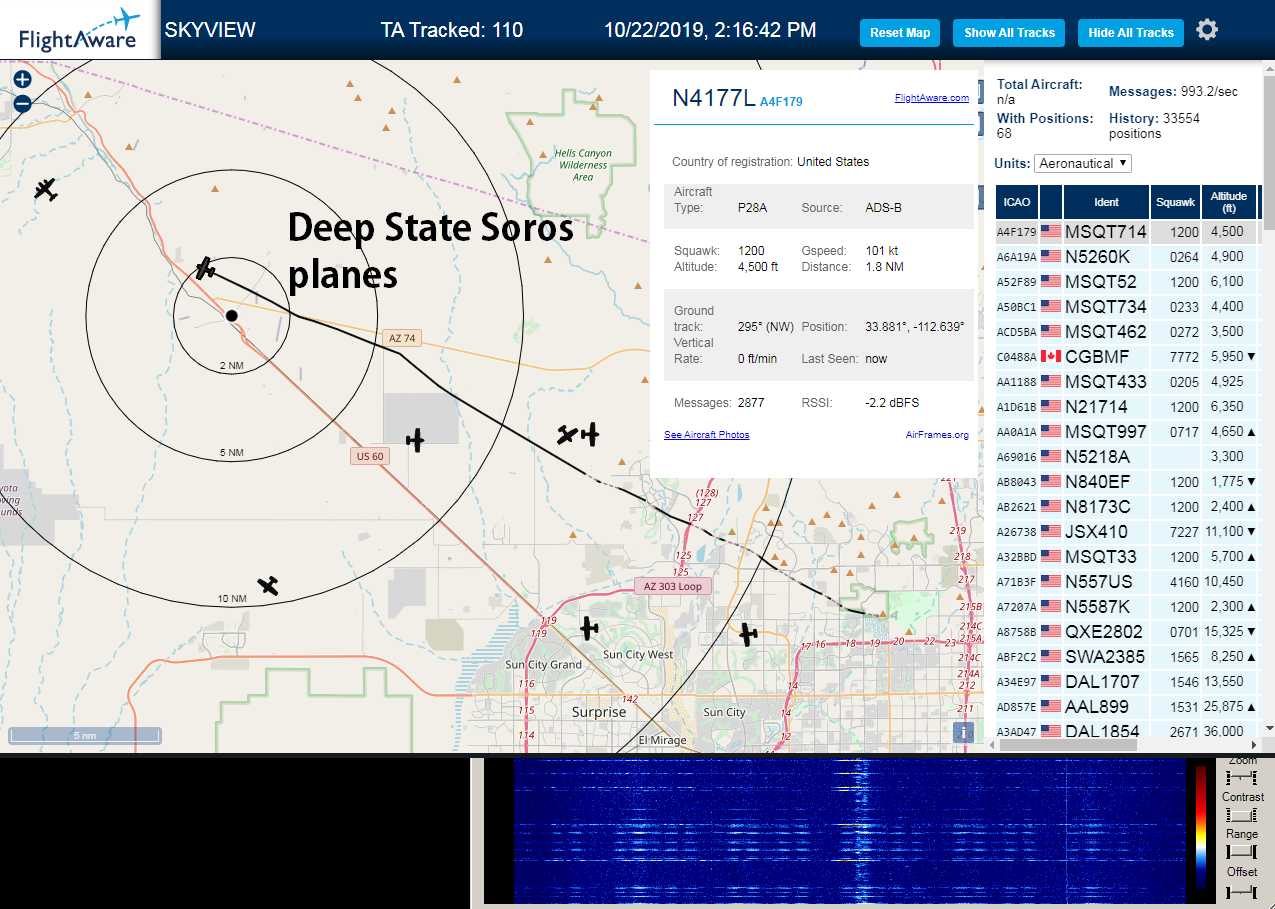Click the aircraft table vertical scrollbar down arrow
Screen dimensions: 1275x909
[x=1270, y=728]
